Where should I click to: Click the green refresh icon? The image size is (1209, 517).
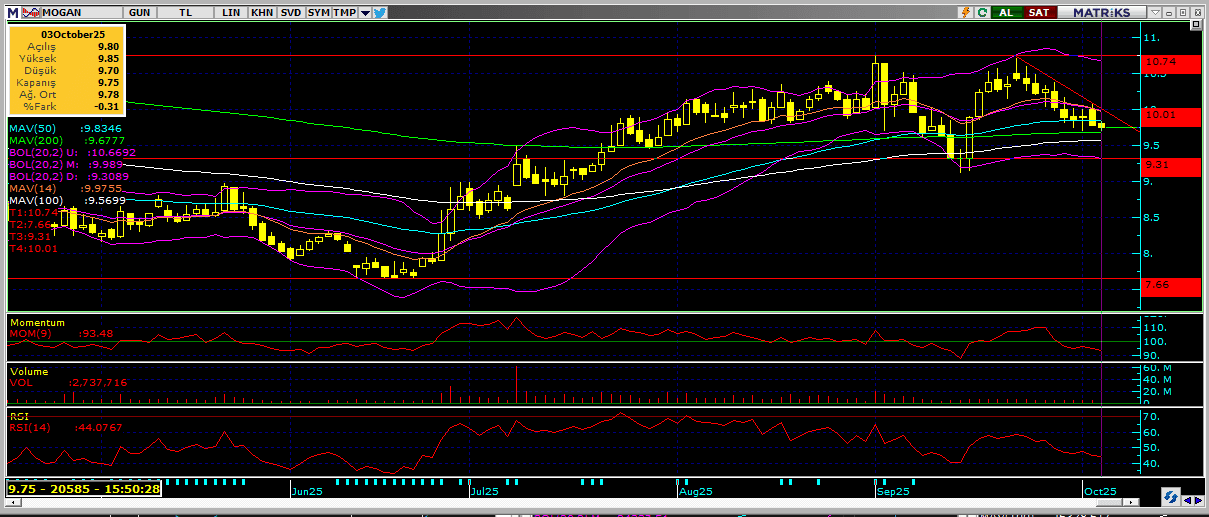click(x=983, y=12)
